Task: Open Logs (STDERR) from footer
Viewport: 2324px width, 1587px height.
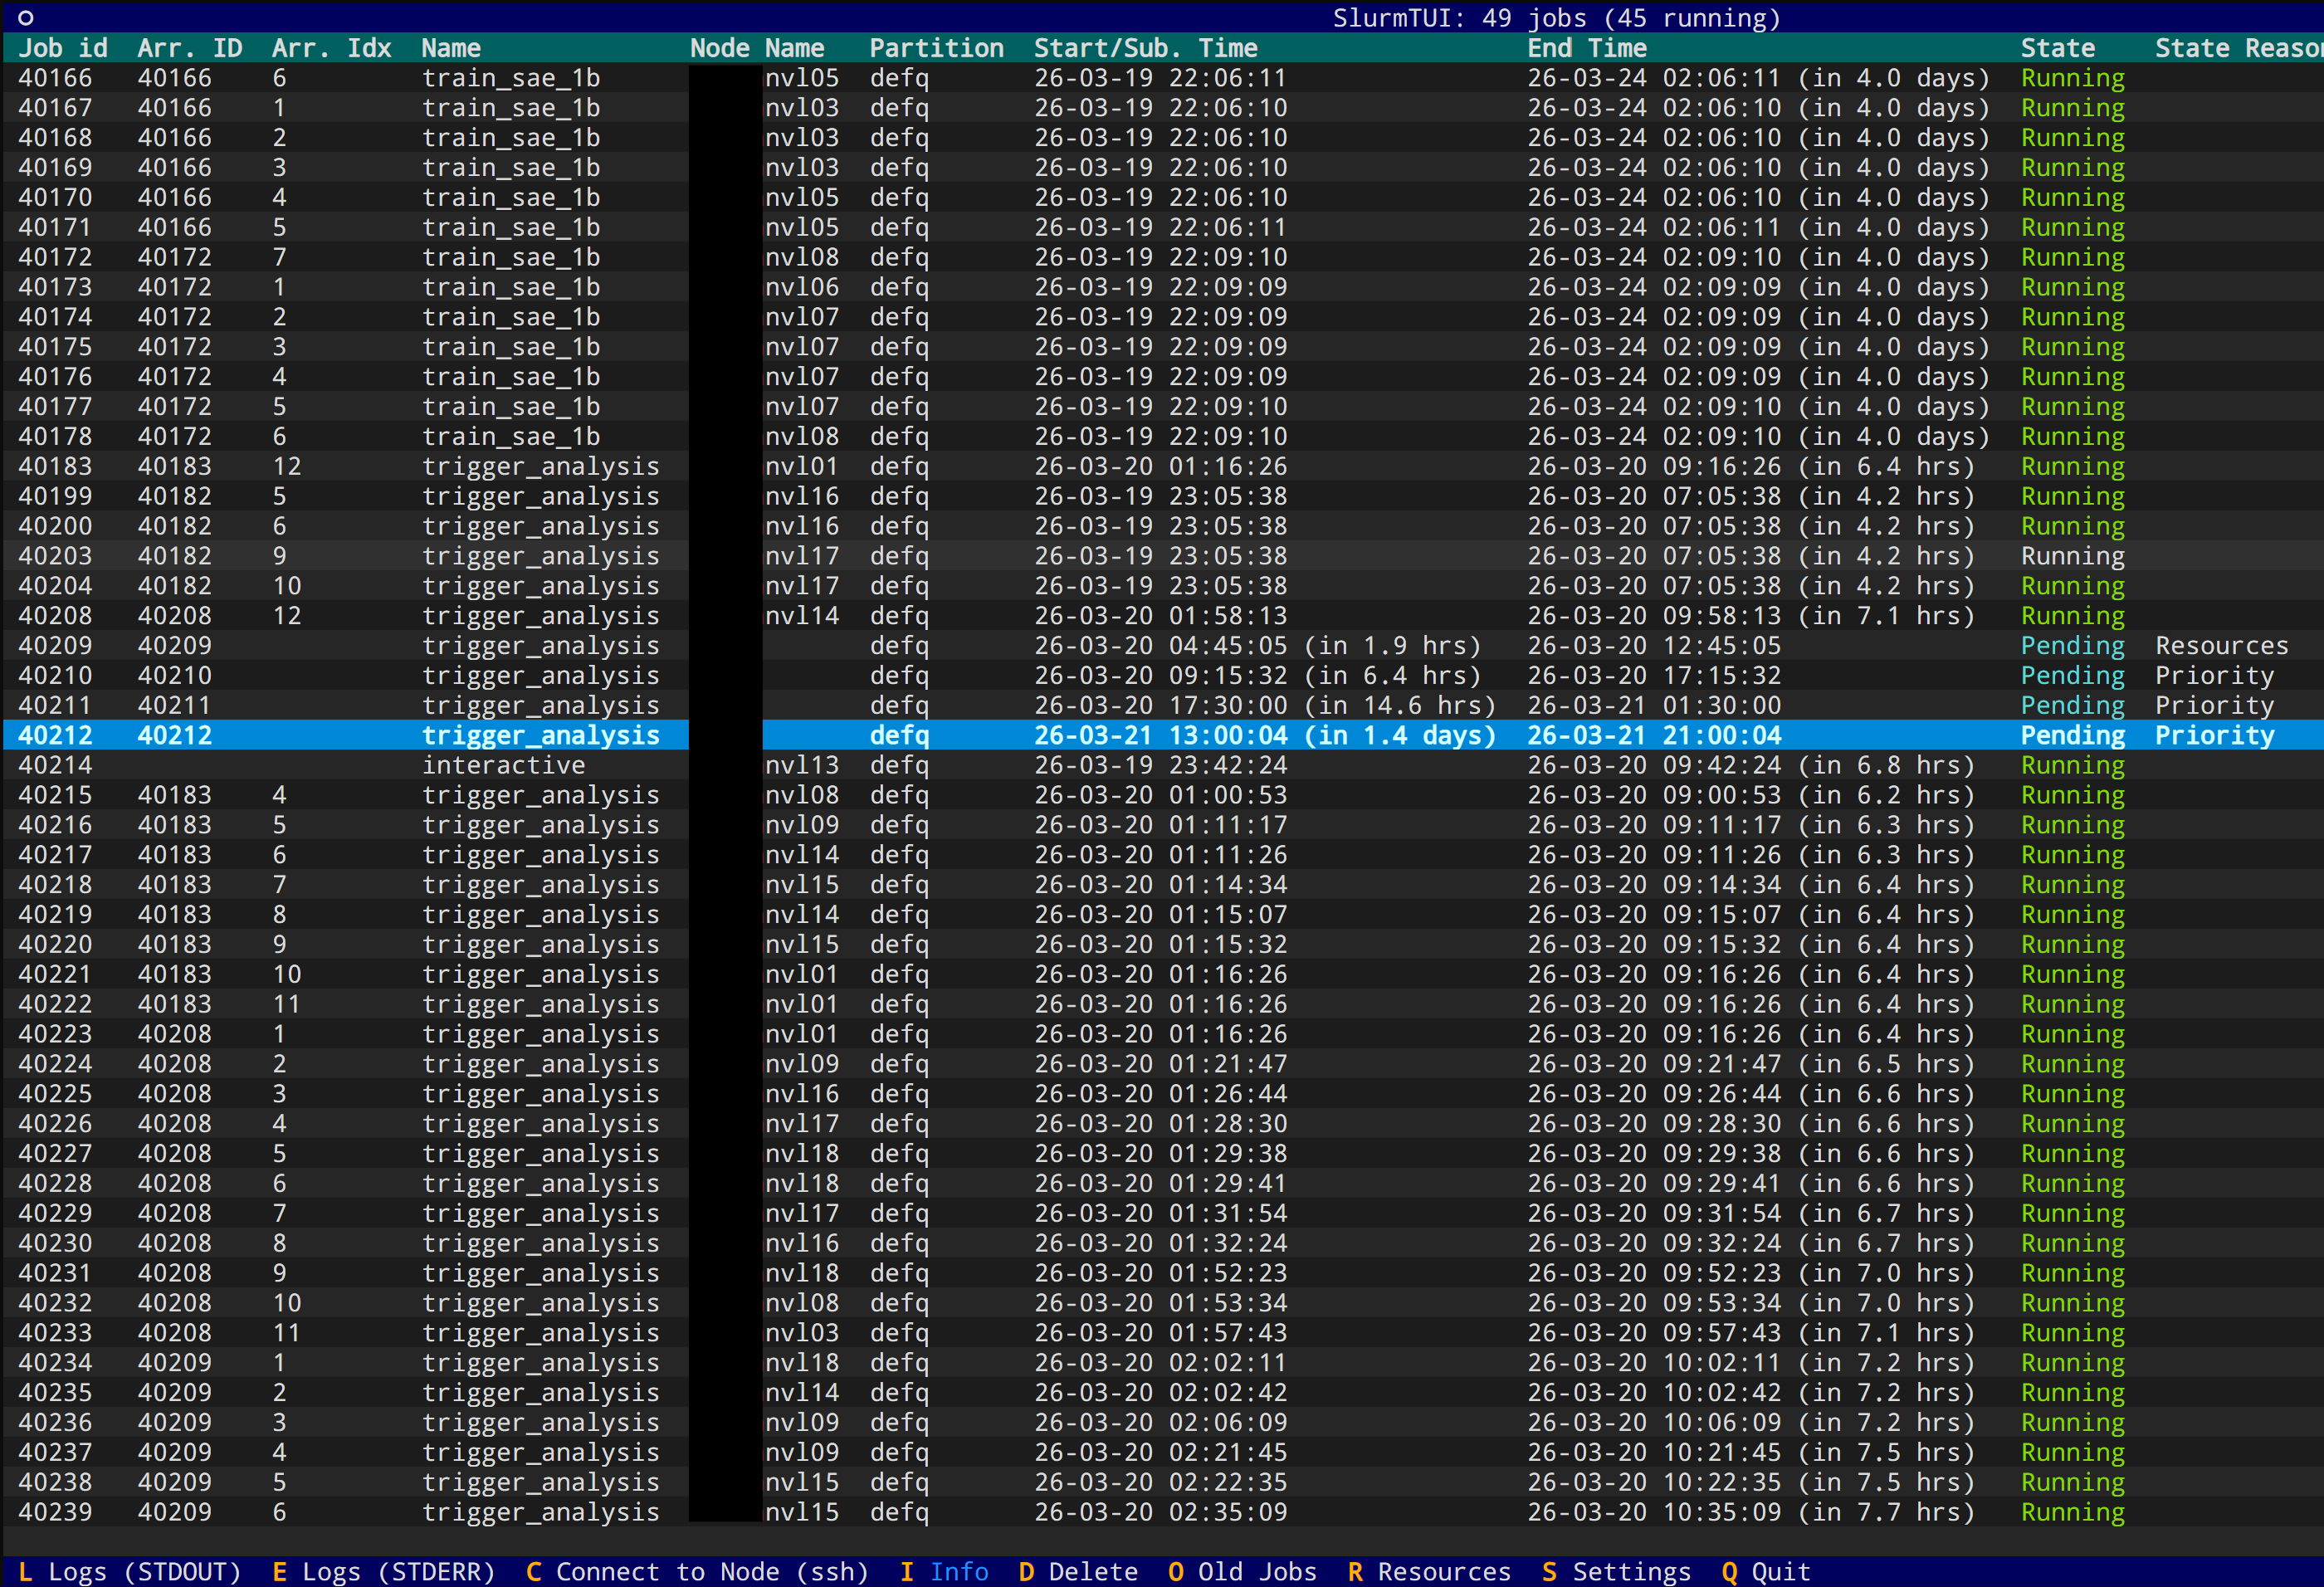Action: pyautogui.click(x=384, y=1572)
